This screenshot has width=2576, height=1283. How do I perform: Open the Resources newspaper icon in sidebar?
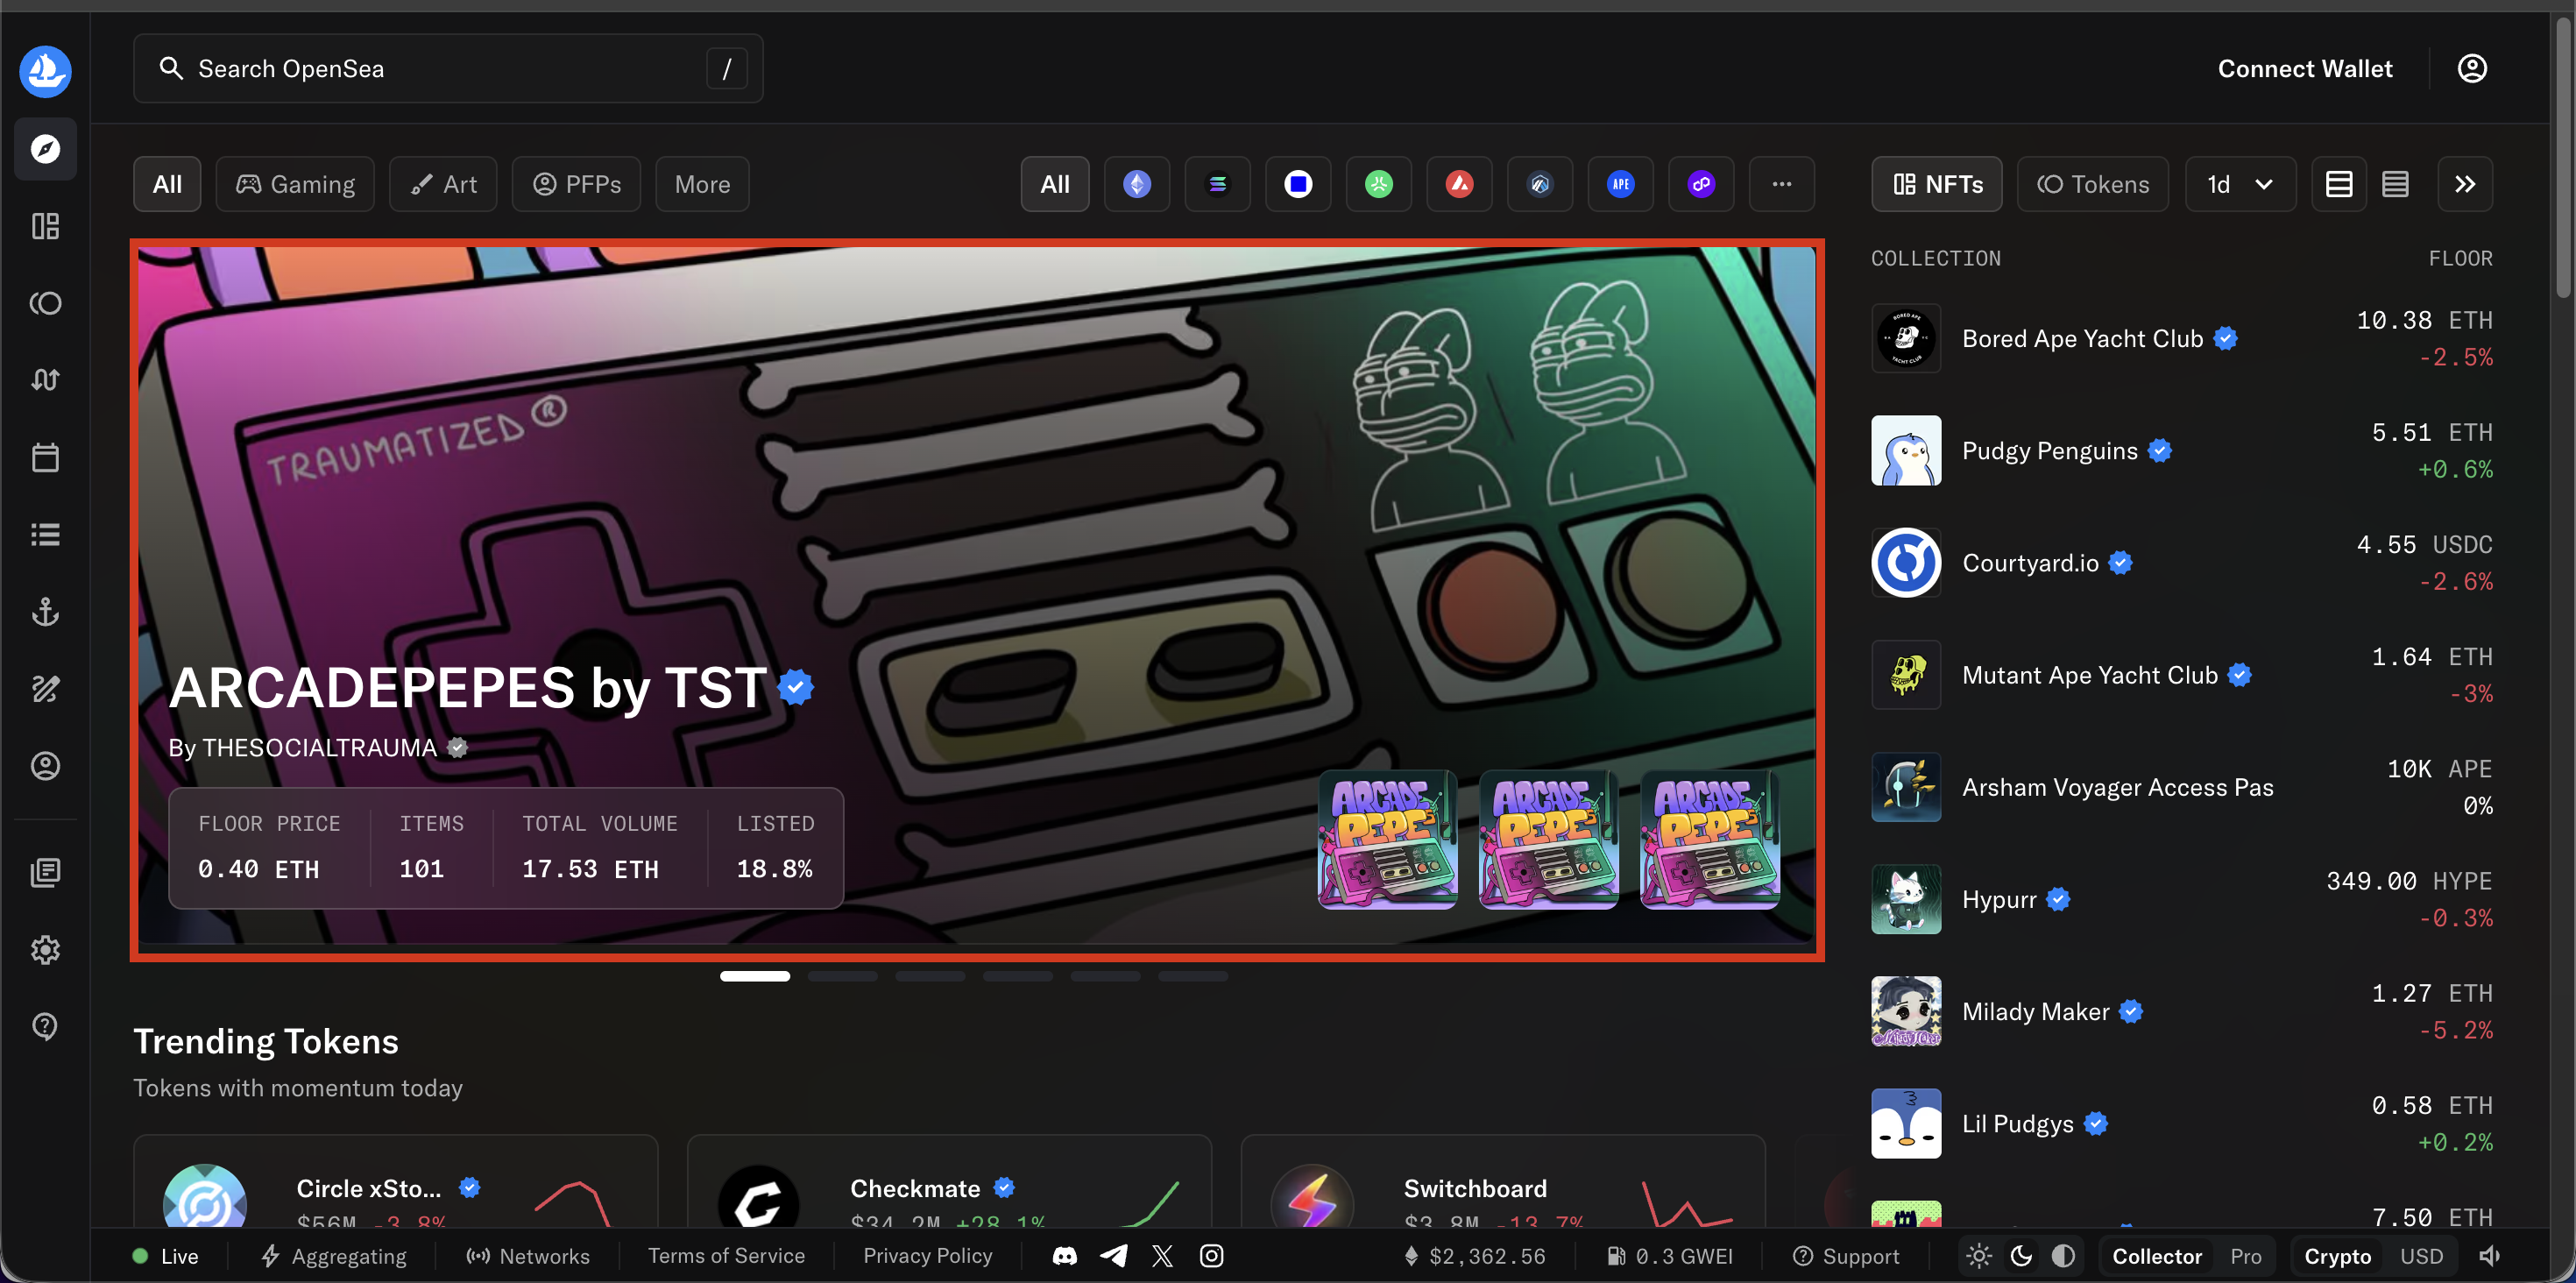45,872
